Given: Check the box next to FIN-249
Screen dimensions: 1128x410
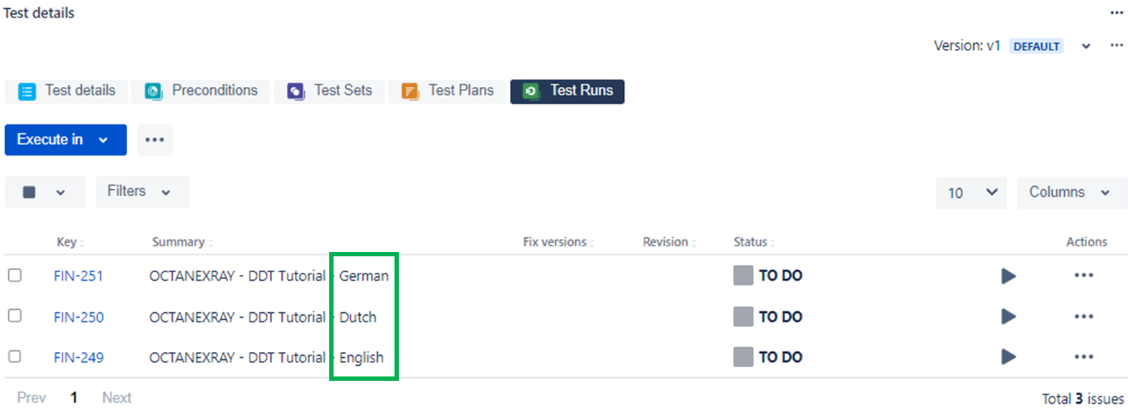Looking at the screenshot, I should pos(14,355).
